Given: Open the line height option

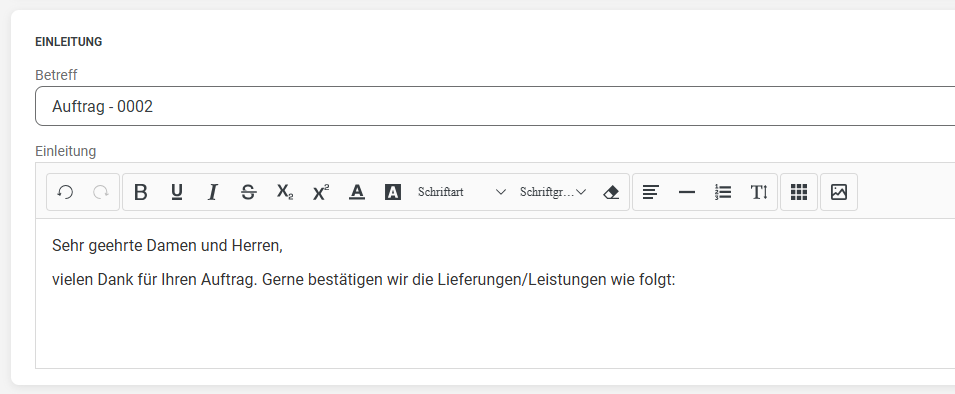Looking at the screenshot, I should tap(759, 192).
